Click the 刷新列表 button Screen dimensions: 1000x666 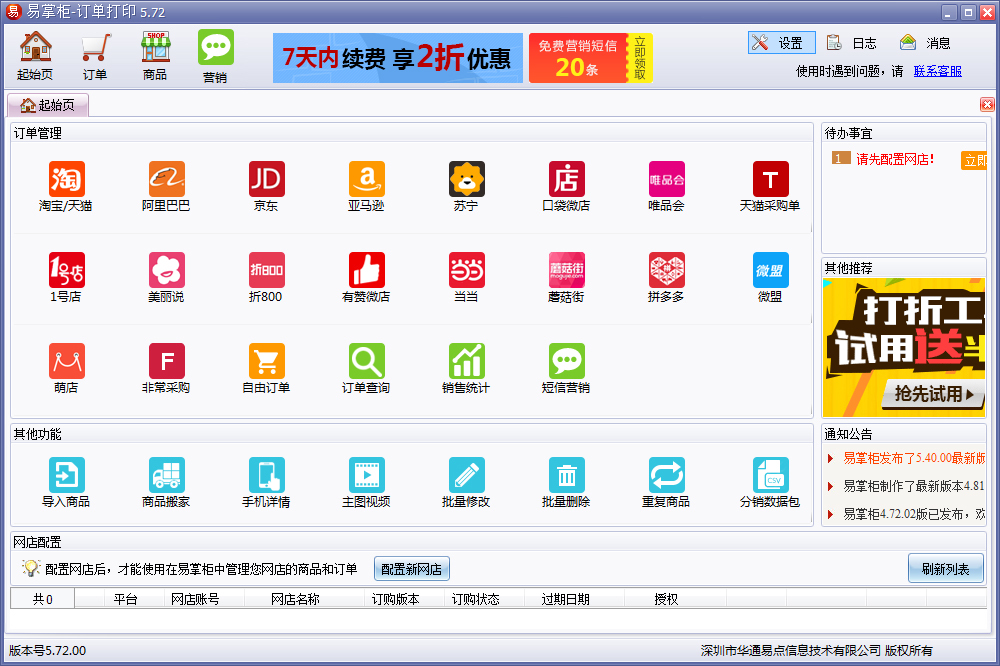point(946,569)
